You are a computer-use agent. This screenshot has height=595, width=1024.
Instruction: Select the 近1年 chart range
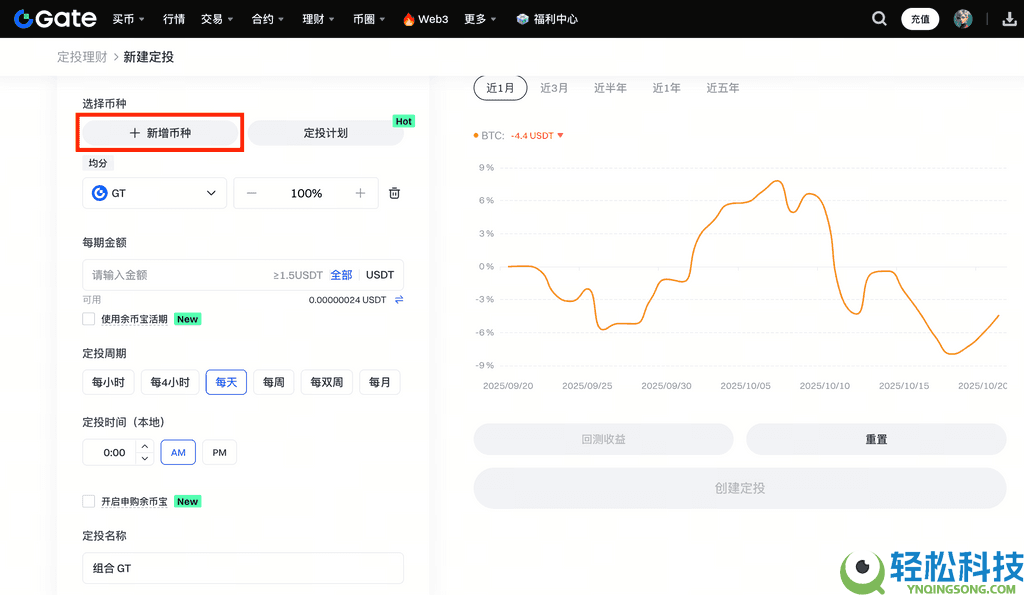click(666, 87)
